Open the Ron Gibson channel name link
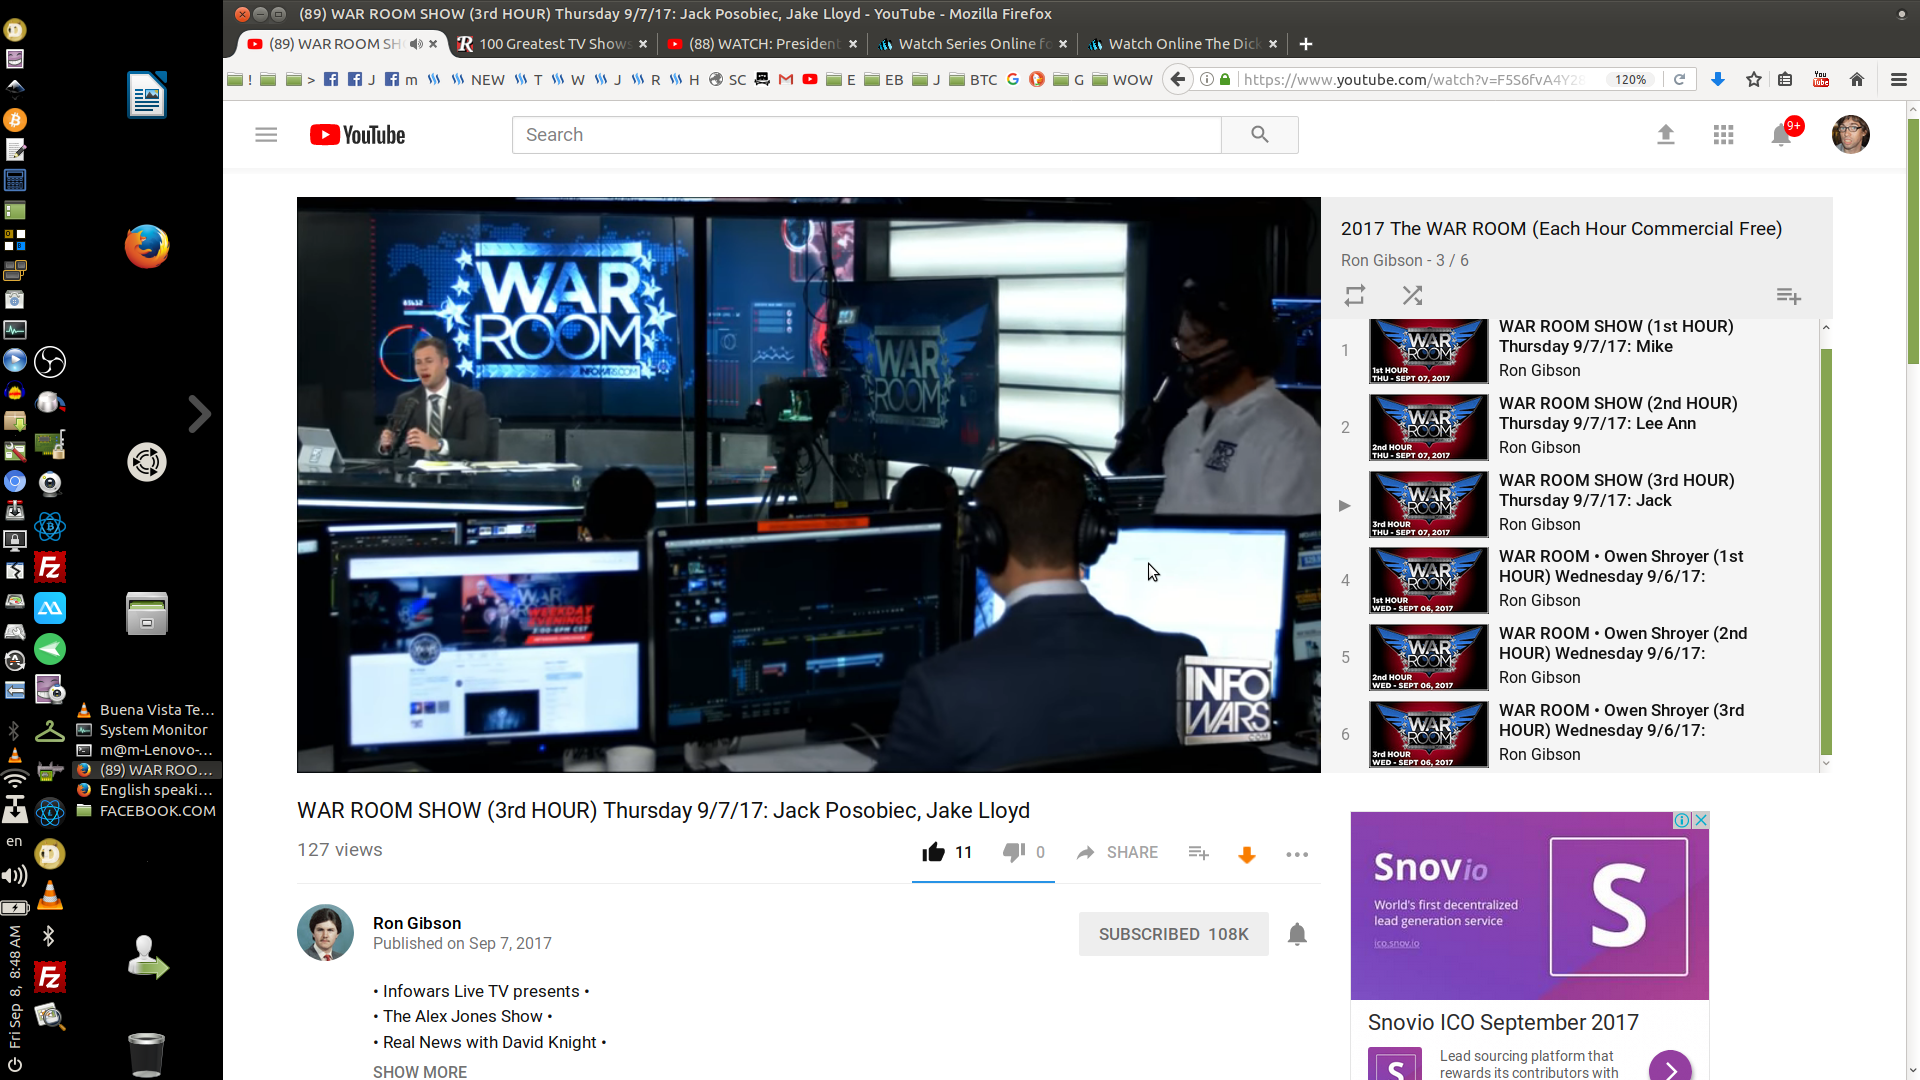The width and height of the screenshot is (1920, 1080). point(417,923)
